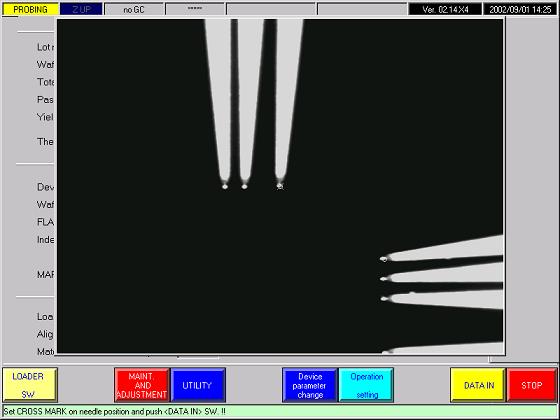This screenshot has width=560, height=420.
Task: Click the version Ver. 02.14X4 box
Action: tap(445, 9)
